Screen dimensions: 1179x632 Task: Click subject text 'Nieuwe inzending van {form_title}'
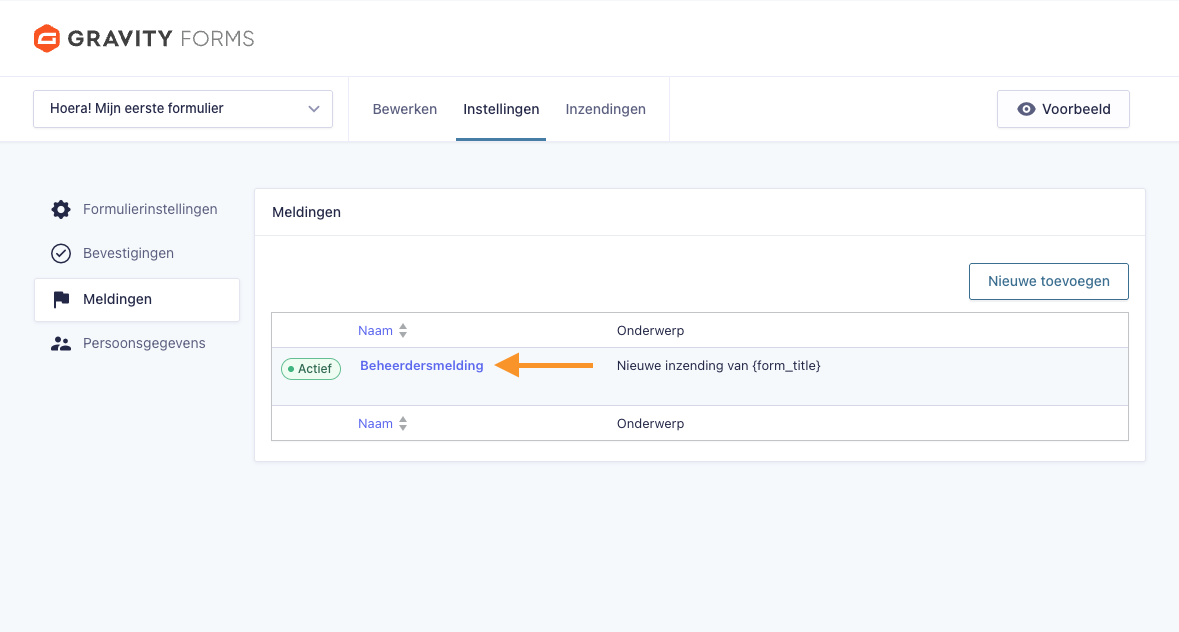pyautogui.click(x=718, y=366)
